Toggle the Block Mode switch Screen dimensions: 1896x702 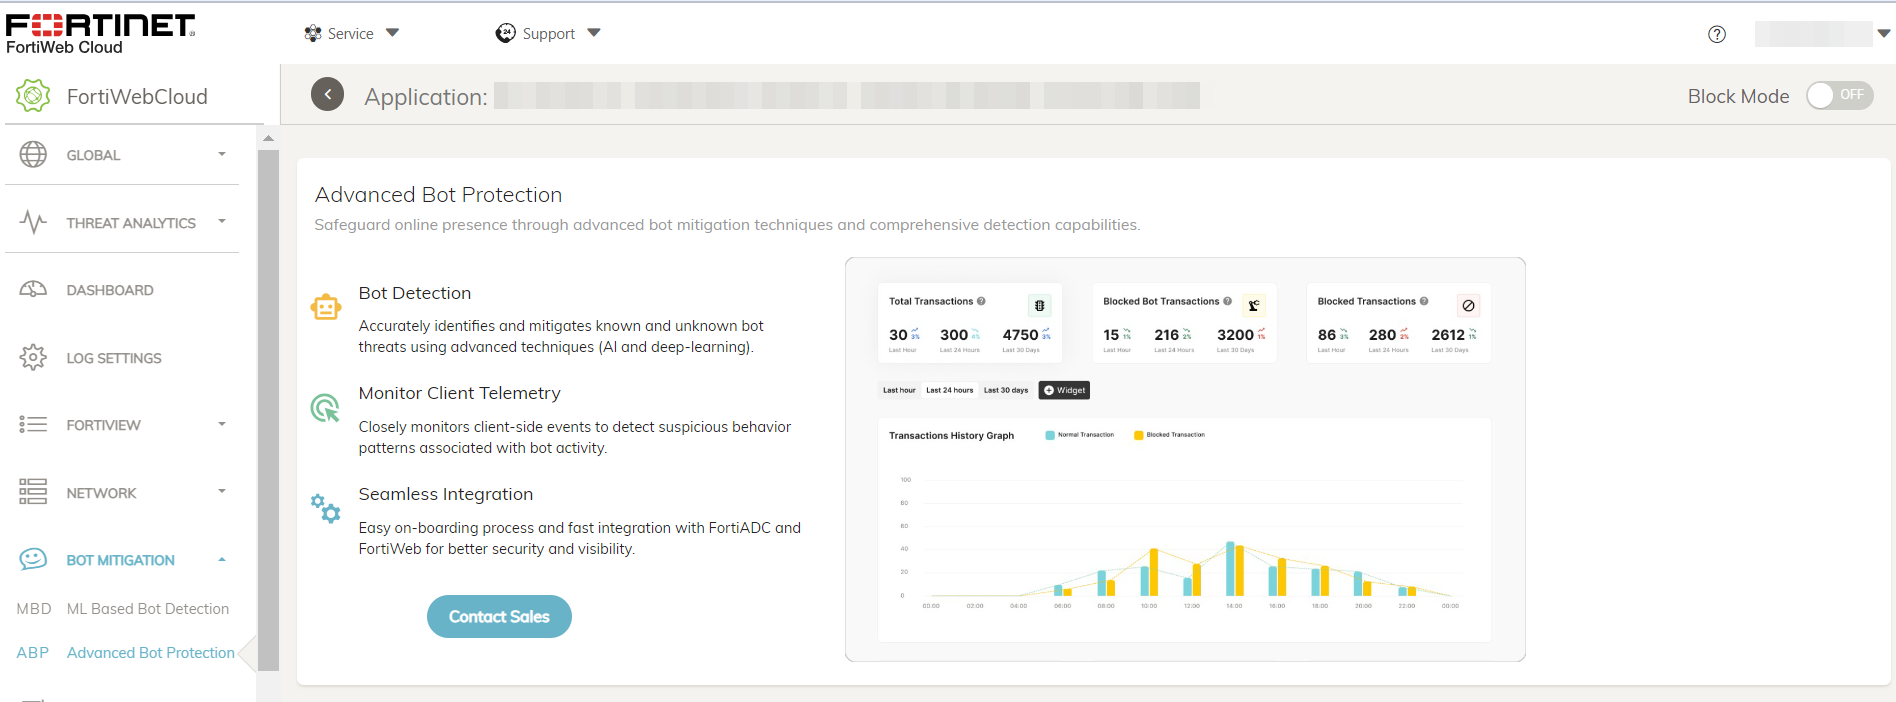tap(1839, 95)
